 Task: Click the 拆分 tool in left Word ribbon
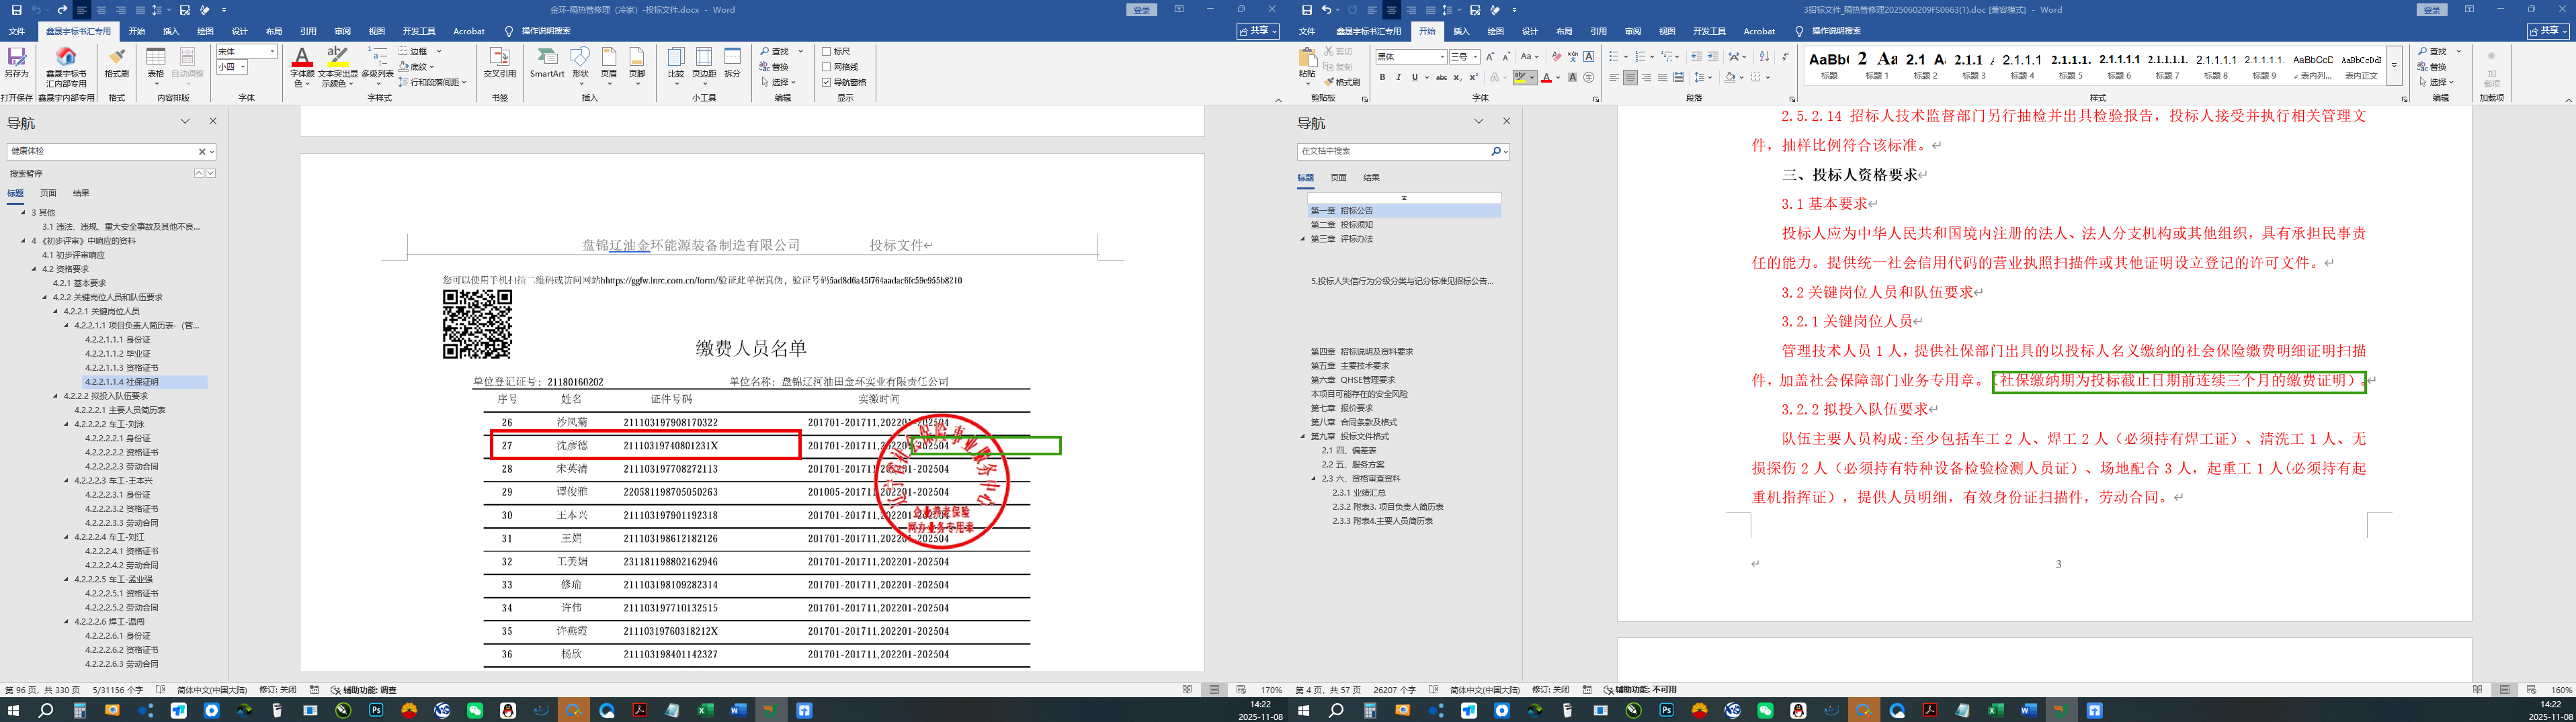tap(733, 62)
